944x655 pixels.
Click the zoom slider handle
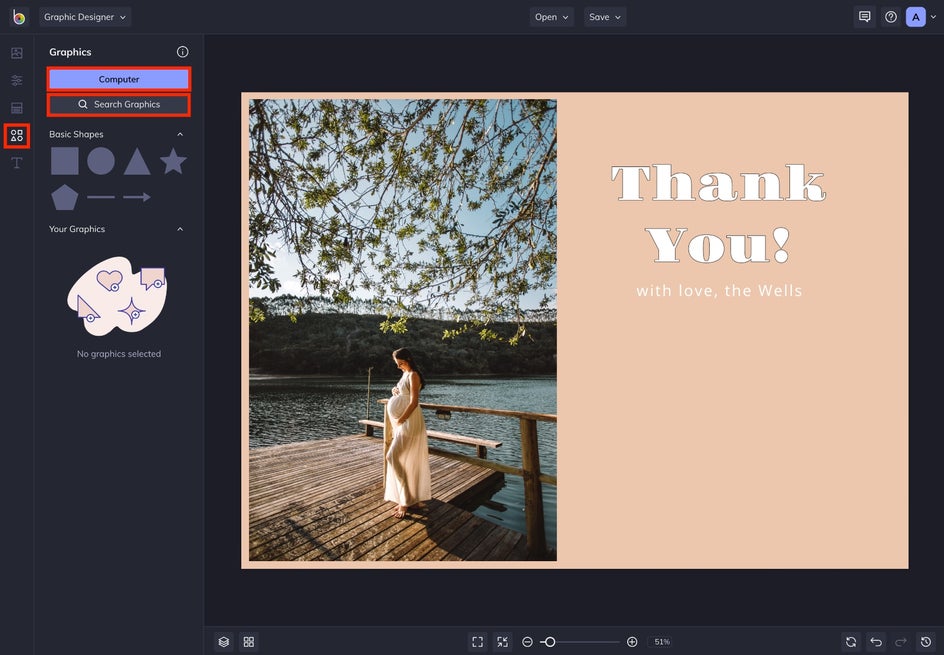coord(549,642)
